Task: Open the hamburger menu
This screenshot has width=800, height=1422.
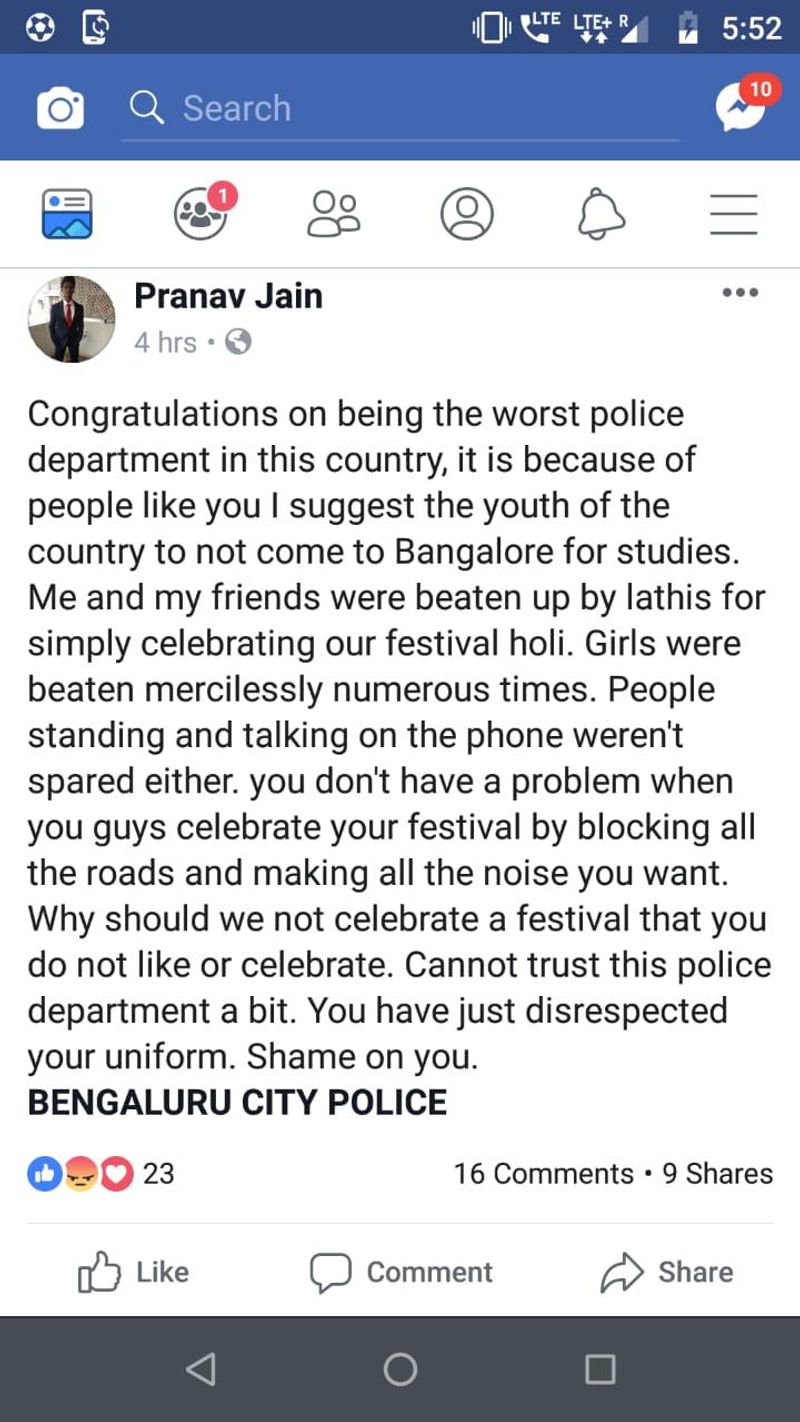Action: tap(734, 213)
